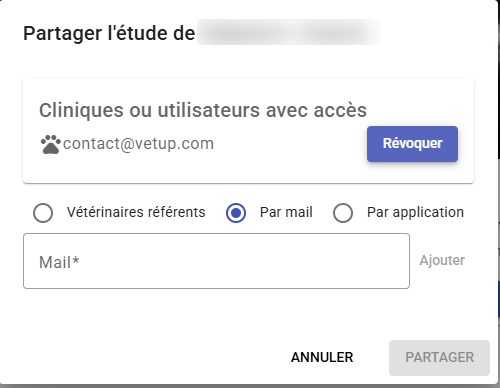Enable the Par application radio circle
Image resolution: width=500 pixels, height=388 pixels.
click(343, 213)
